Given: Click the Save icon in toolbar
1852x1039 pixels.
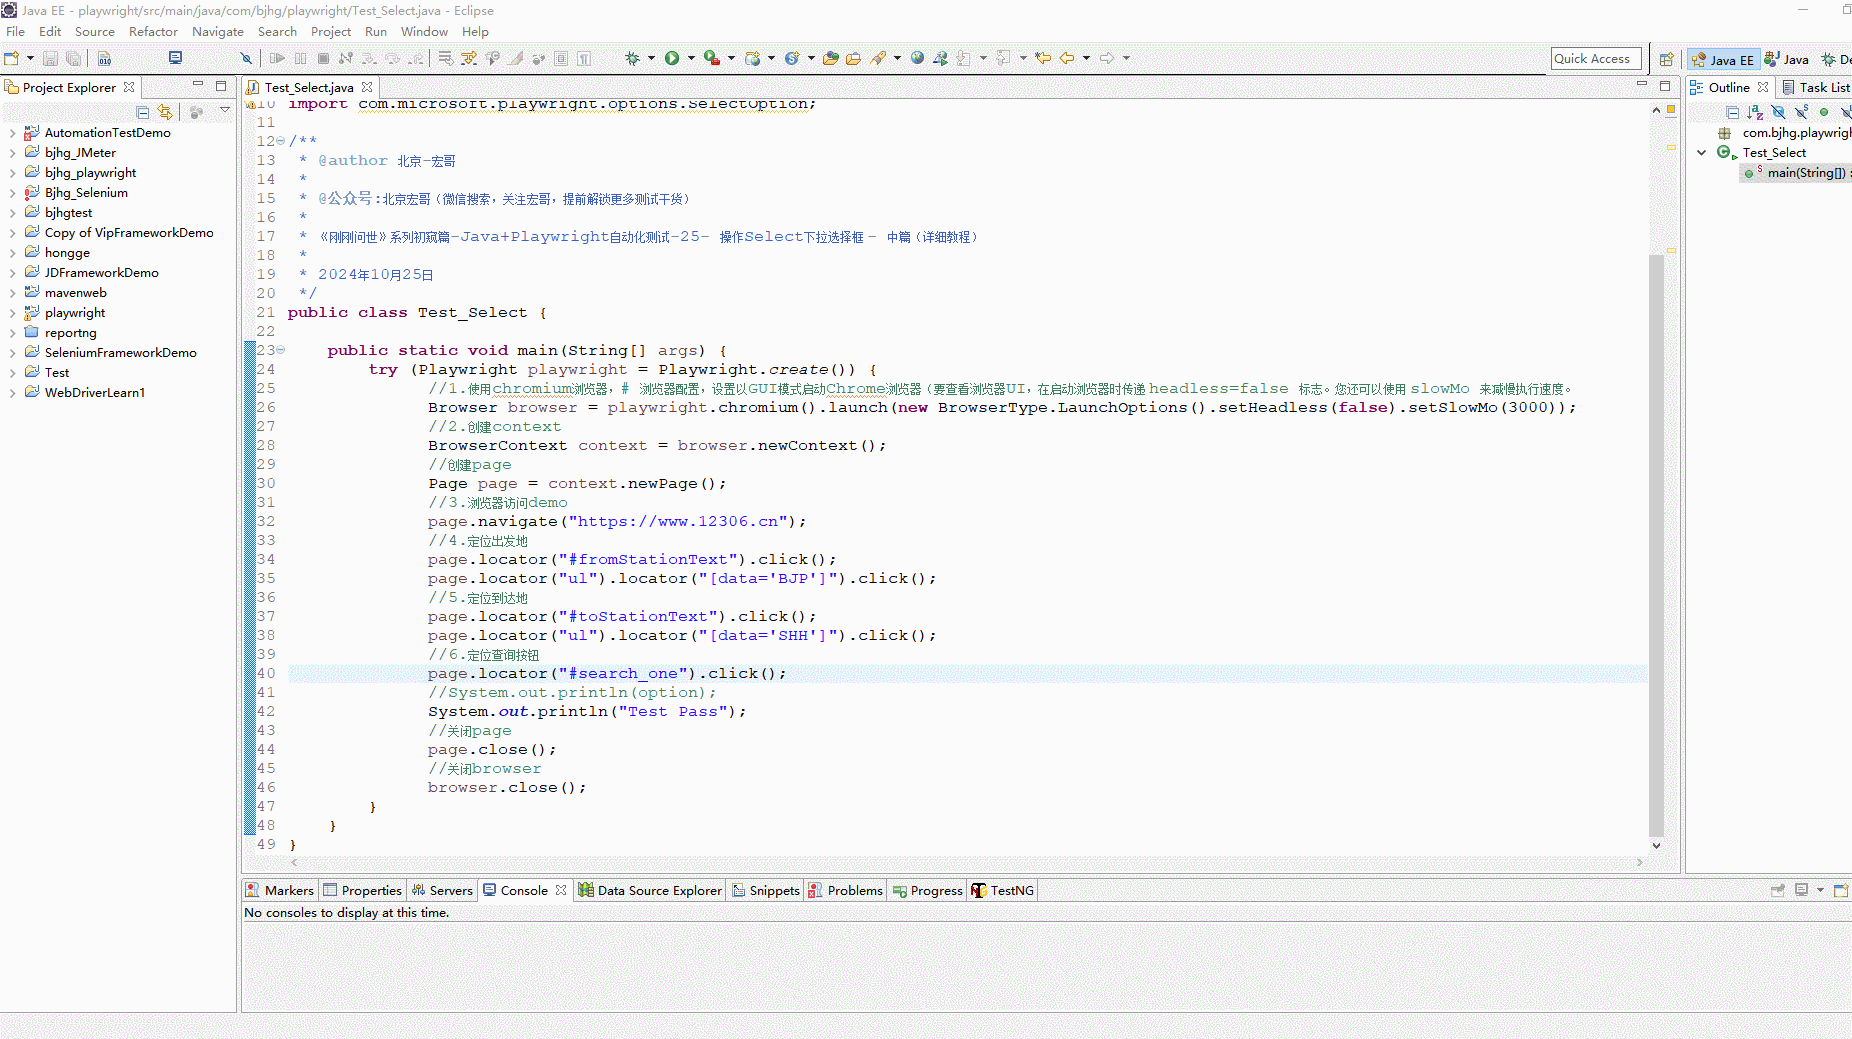Looking at the screenshot, I should pos(50,58).
